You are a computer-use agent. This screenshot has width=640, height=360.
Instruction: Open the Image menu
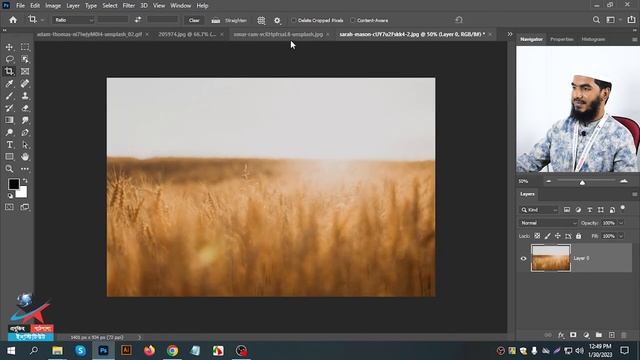(x=53, y=6)
